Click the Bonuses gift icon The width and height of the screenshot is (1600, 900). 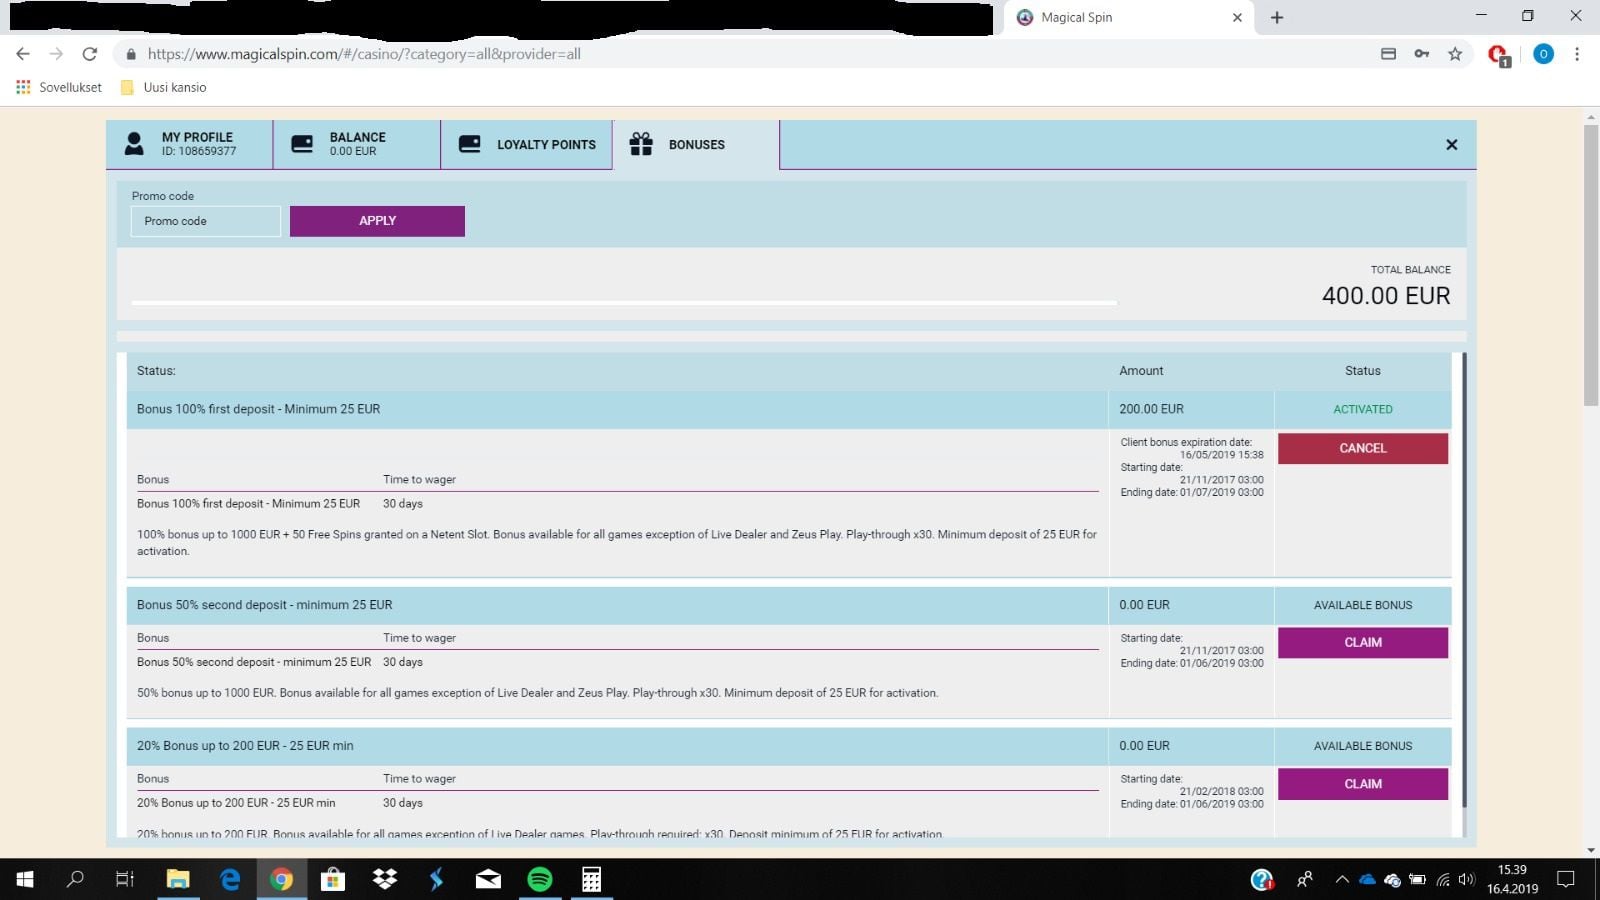coord(641,144)
